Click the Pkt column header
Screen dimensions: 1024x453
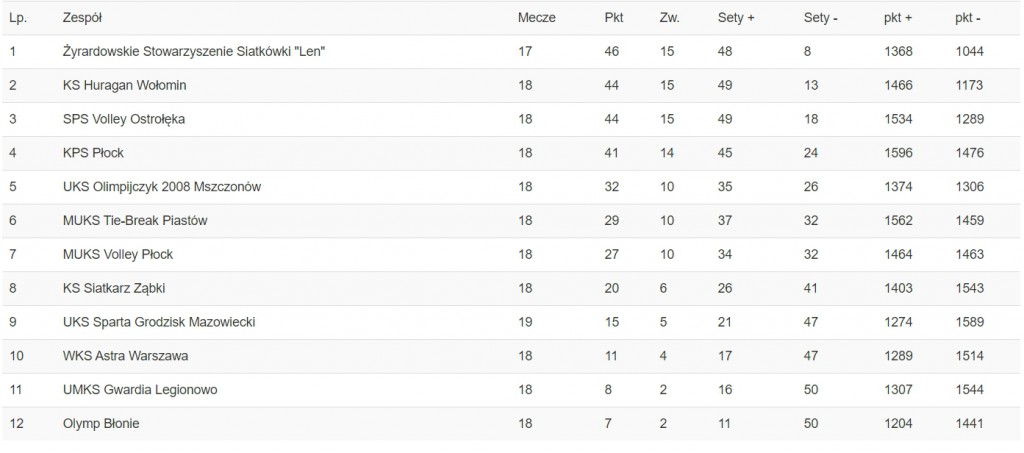tap(614, 18)
